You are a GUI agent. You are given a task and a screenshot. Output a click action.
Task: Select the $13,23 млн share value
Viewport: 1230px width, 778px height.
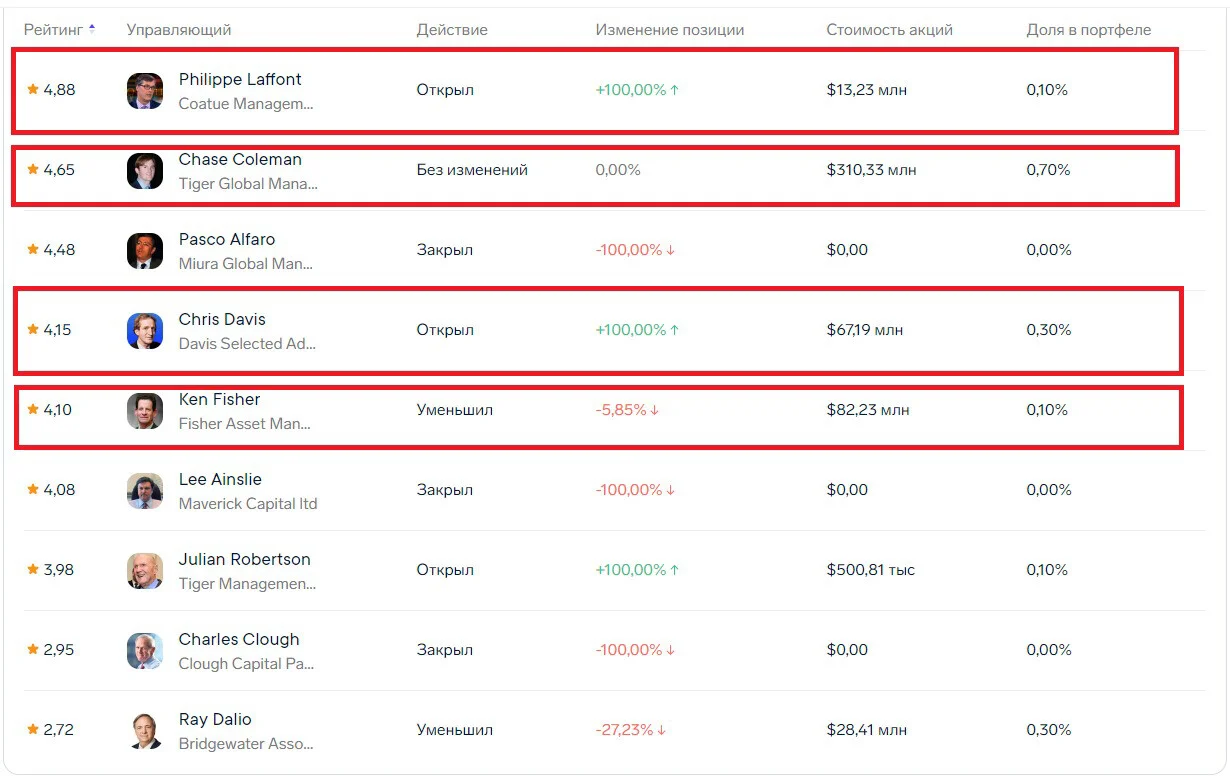[x=867, y=90]
